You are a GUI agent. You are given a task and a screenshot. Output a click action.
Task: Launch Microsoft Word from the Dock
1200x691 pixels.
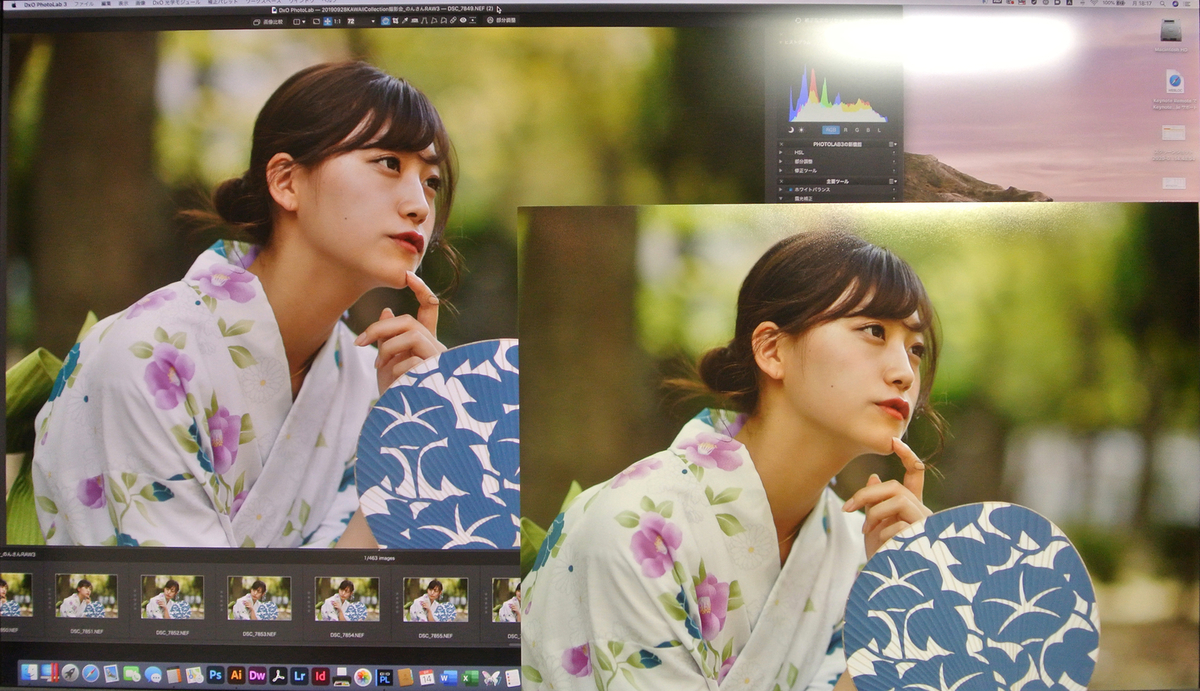448,677
